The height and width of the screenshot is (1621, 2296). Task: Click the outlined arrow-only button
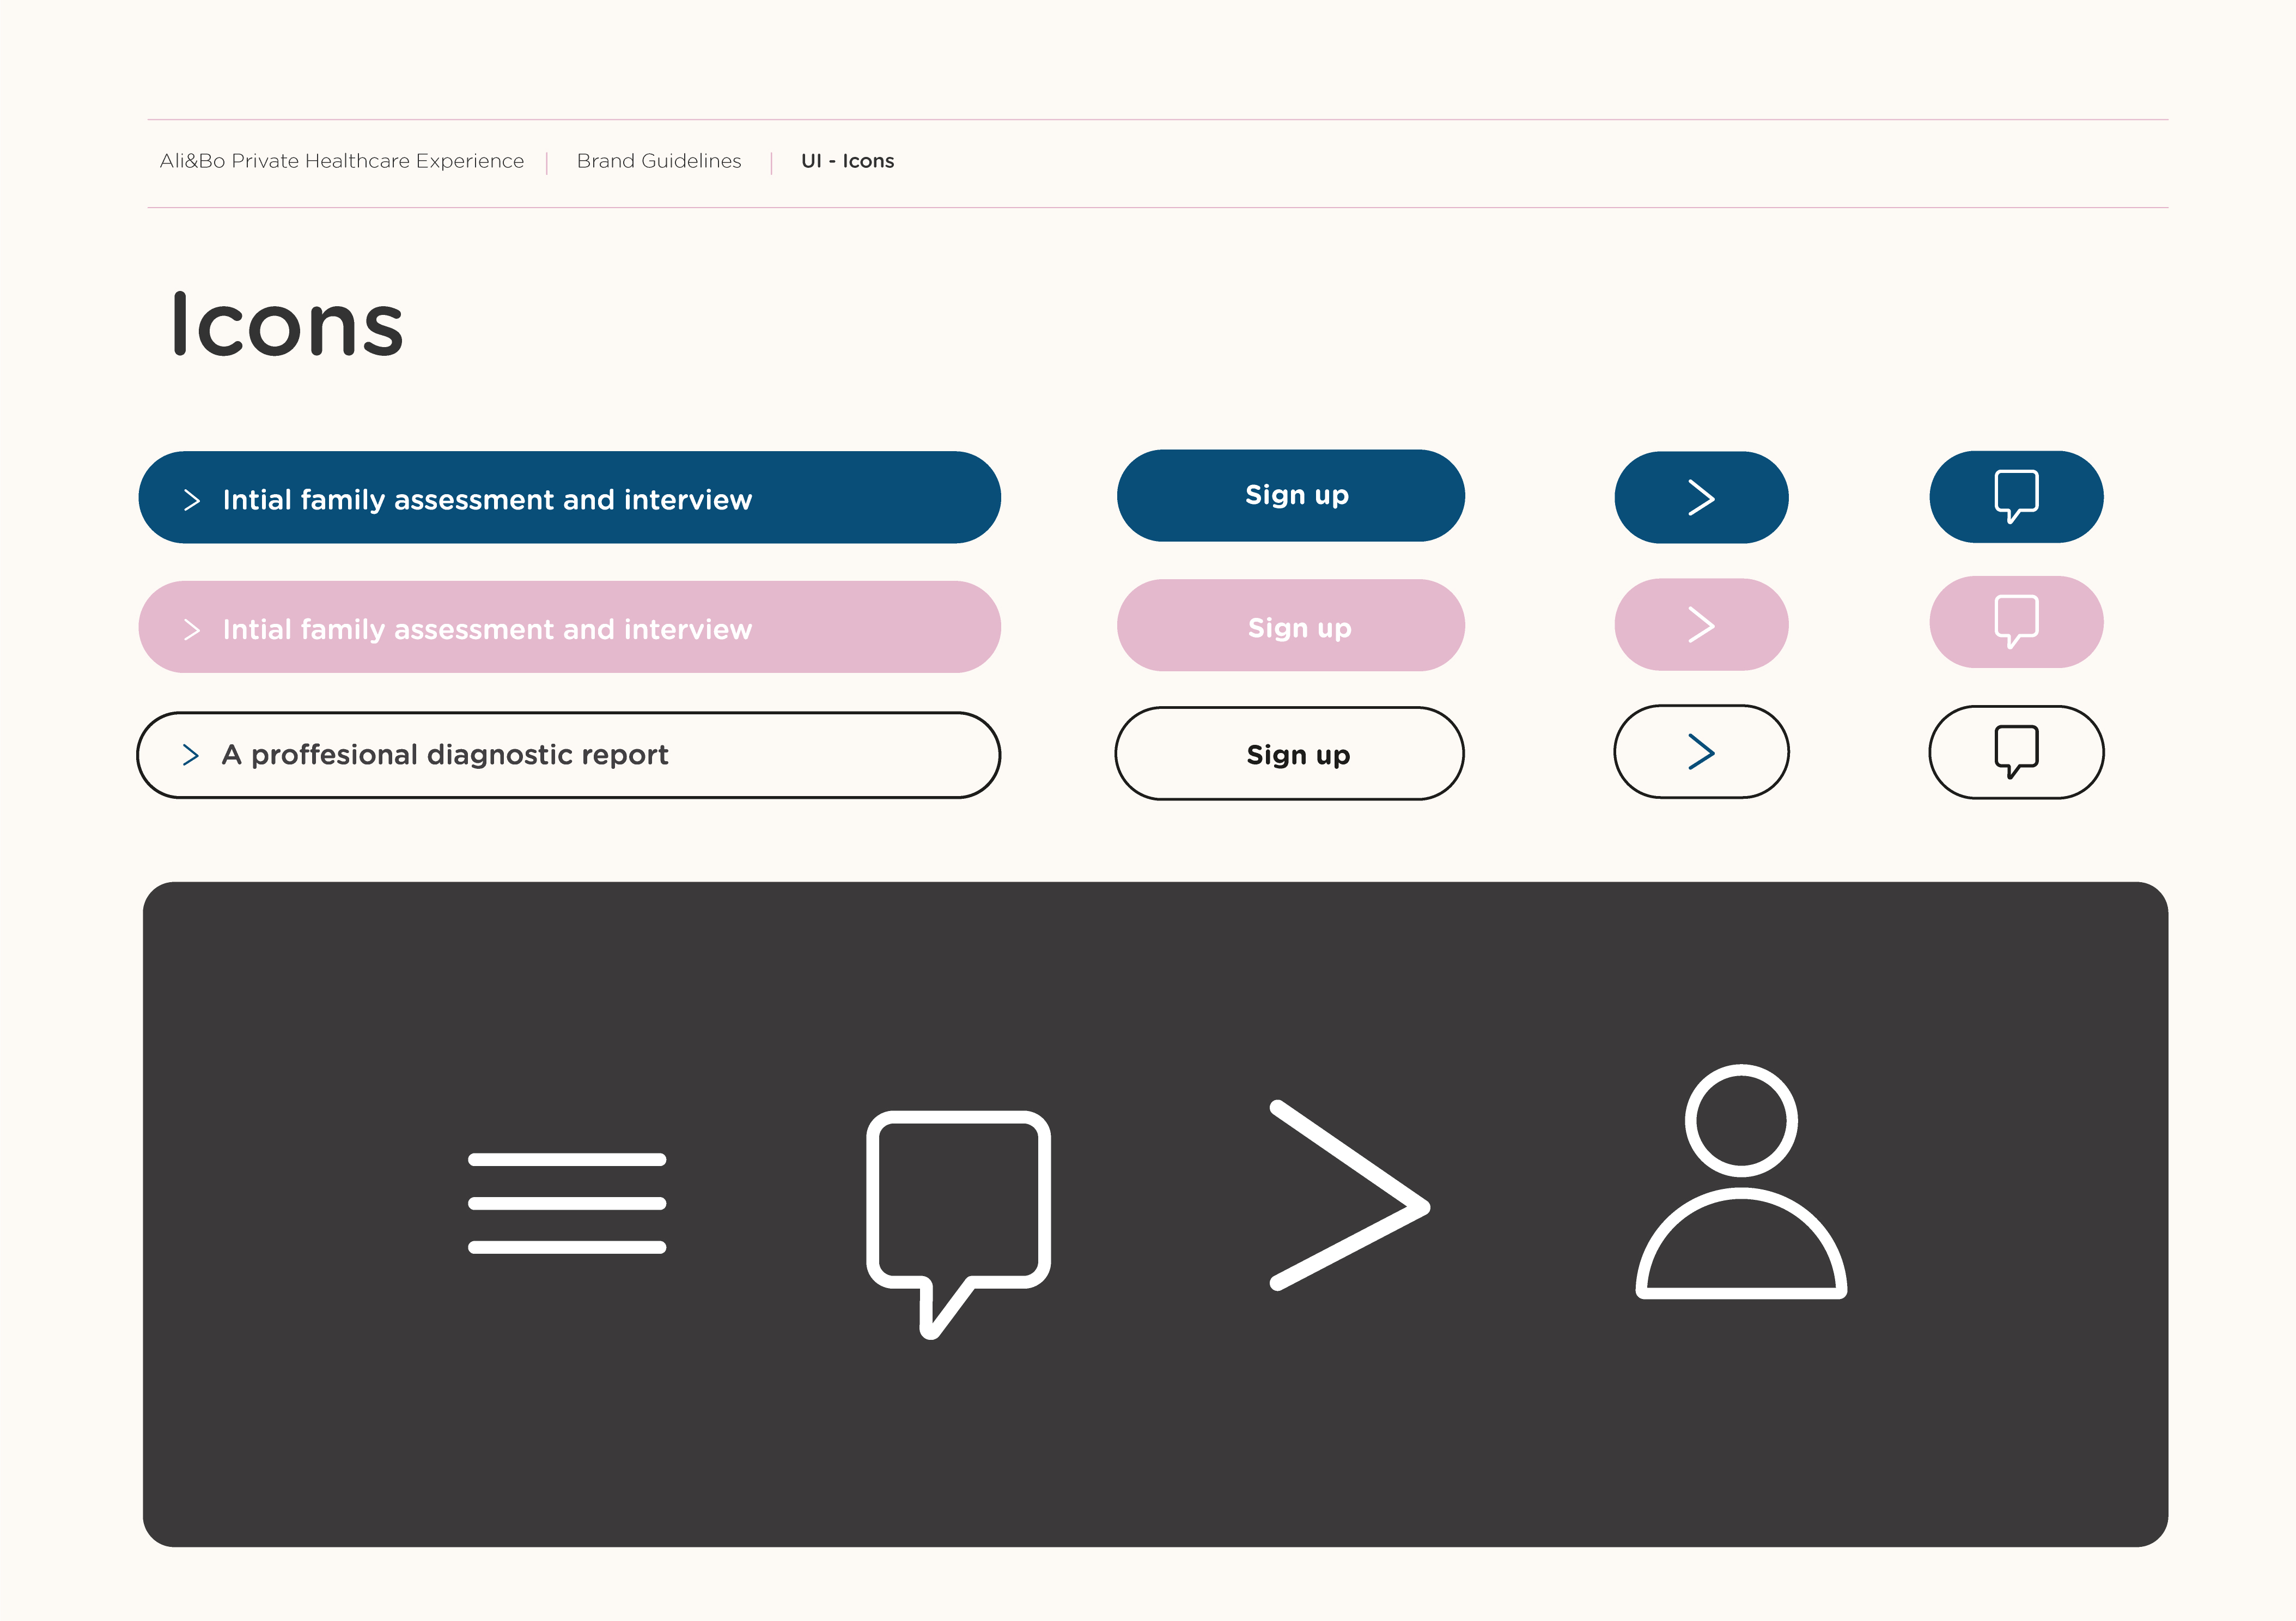pos(1701,752)
